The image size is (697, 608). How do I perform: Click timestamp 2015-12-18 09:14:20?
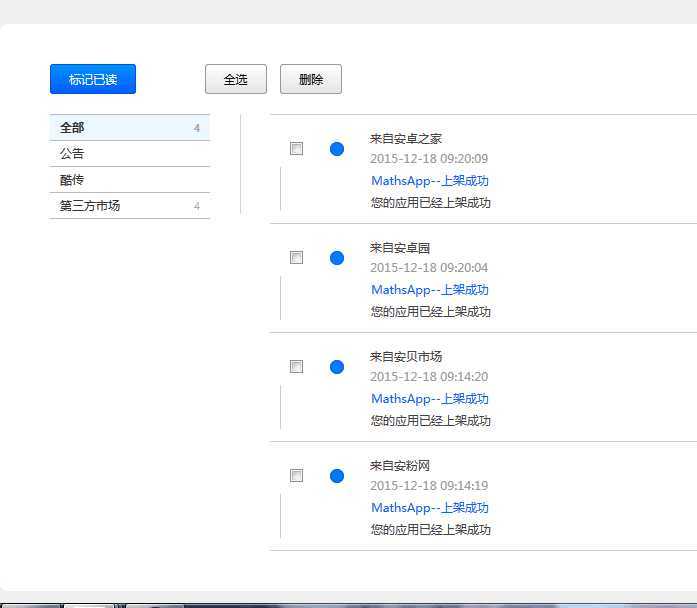[x=429, y=376]
